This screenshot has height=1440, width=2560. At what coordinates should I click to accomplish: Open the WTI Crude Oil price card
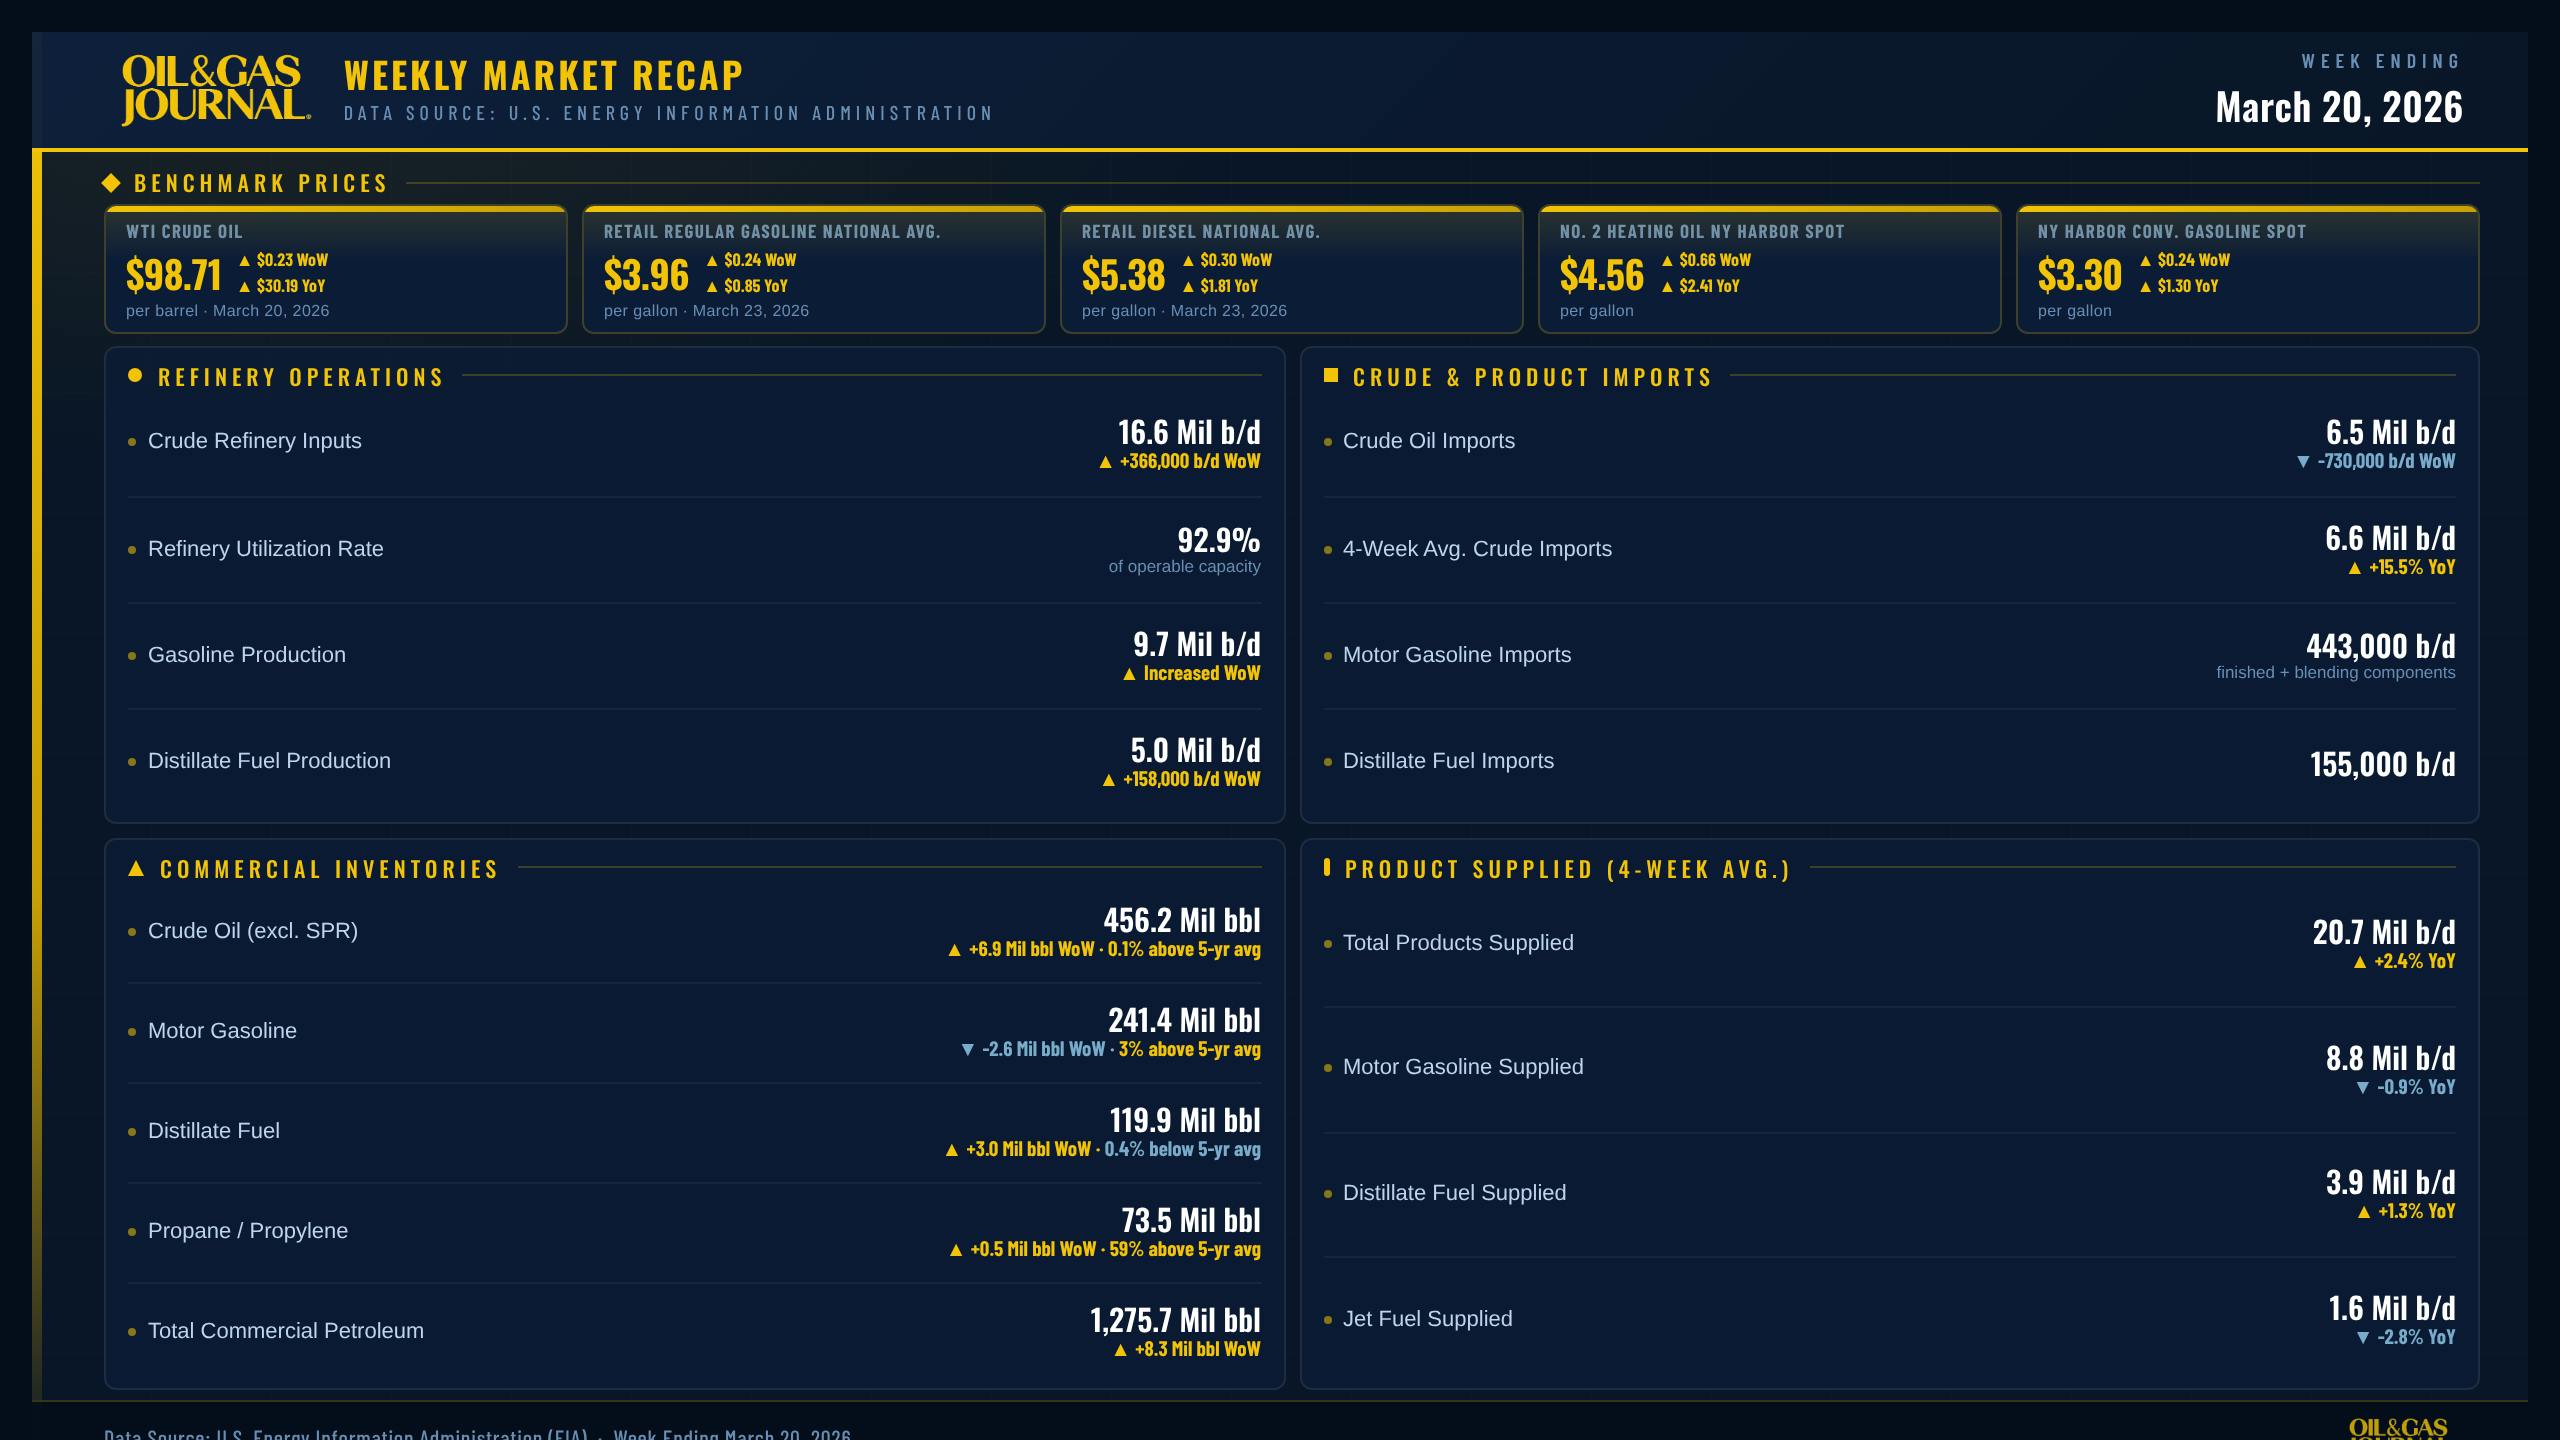click(335, 270)
